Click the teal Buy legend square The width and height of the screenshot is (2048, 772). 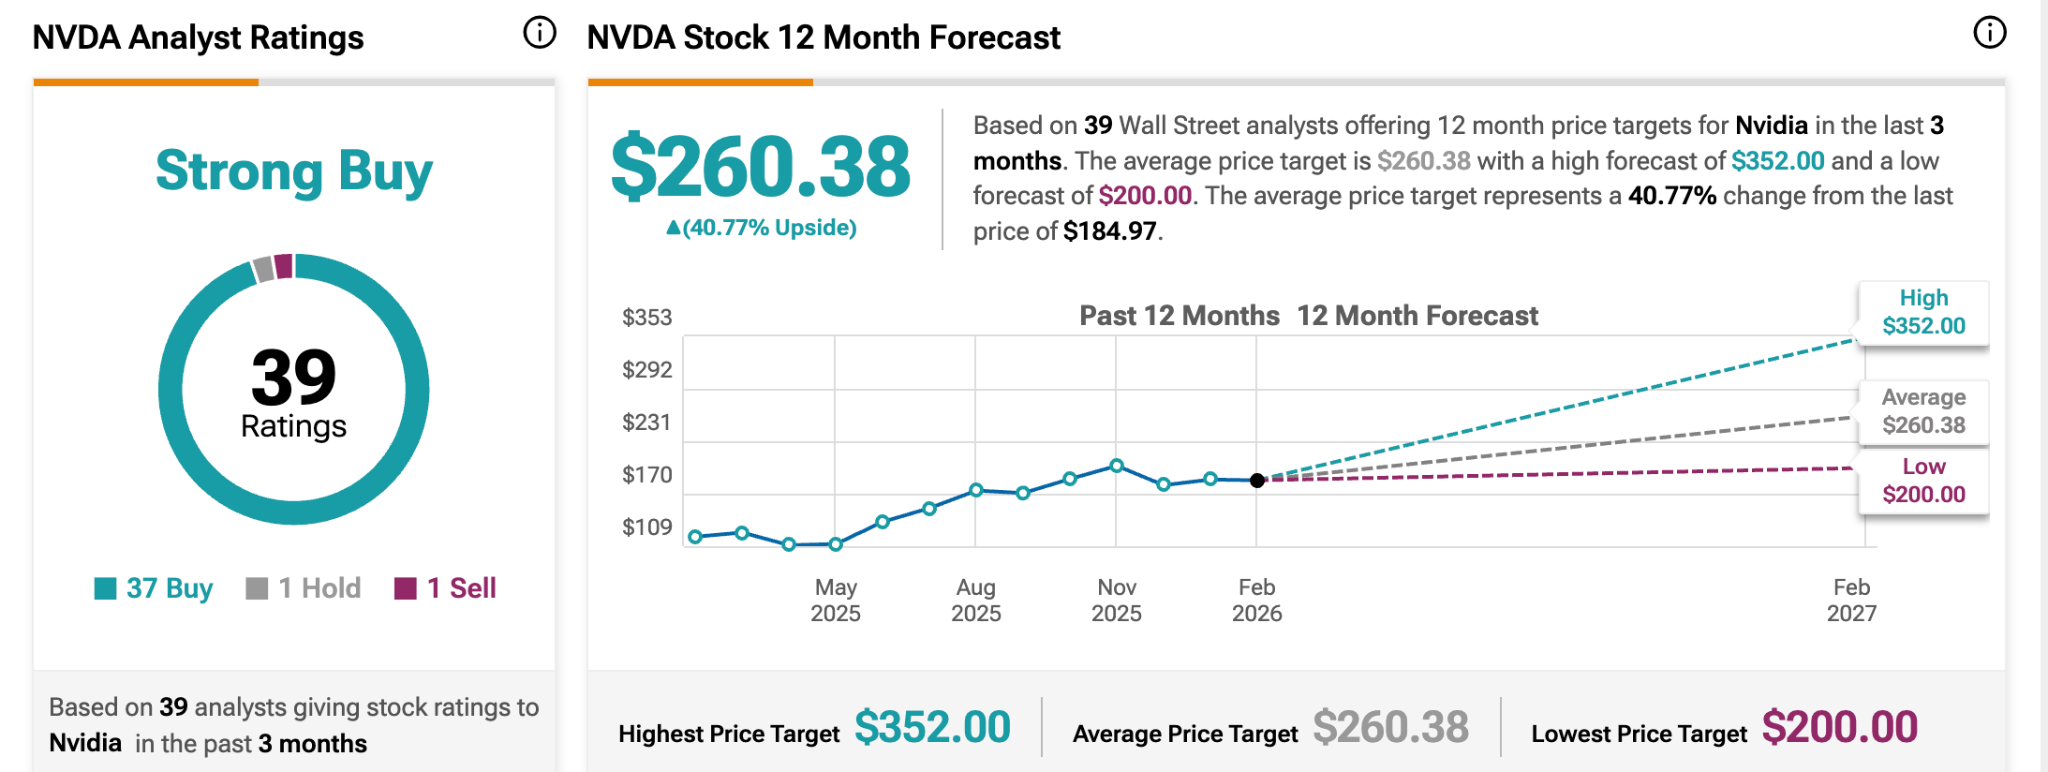(105, 588)
